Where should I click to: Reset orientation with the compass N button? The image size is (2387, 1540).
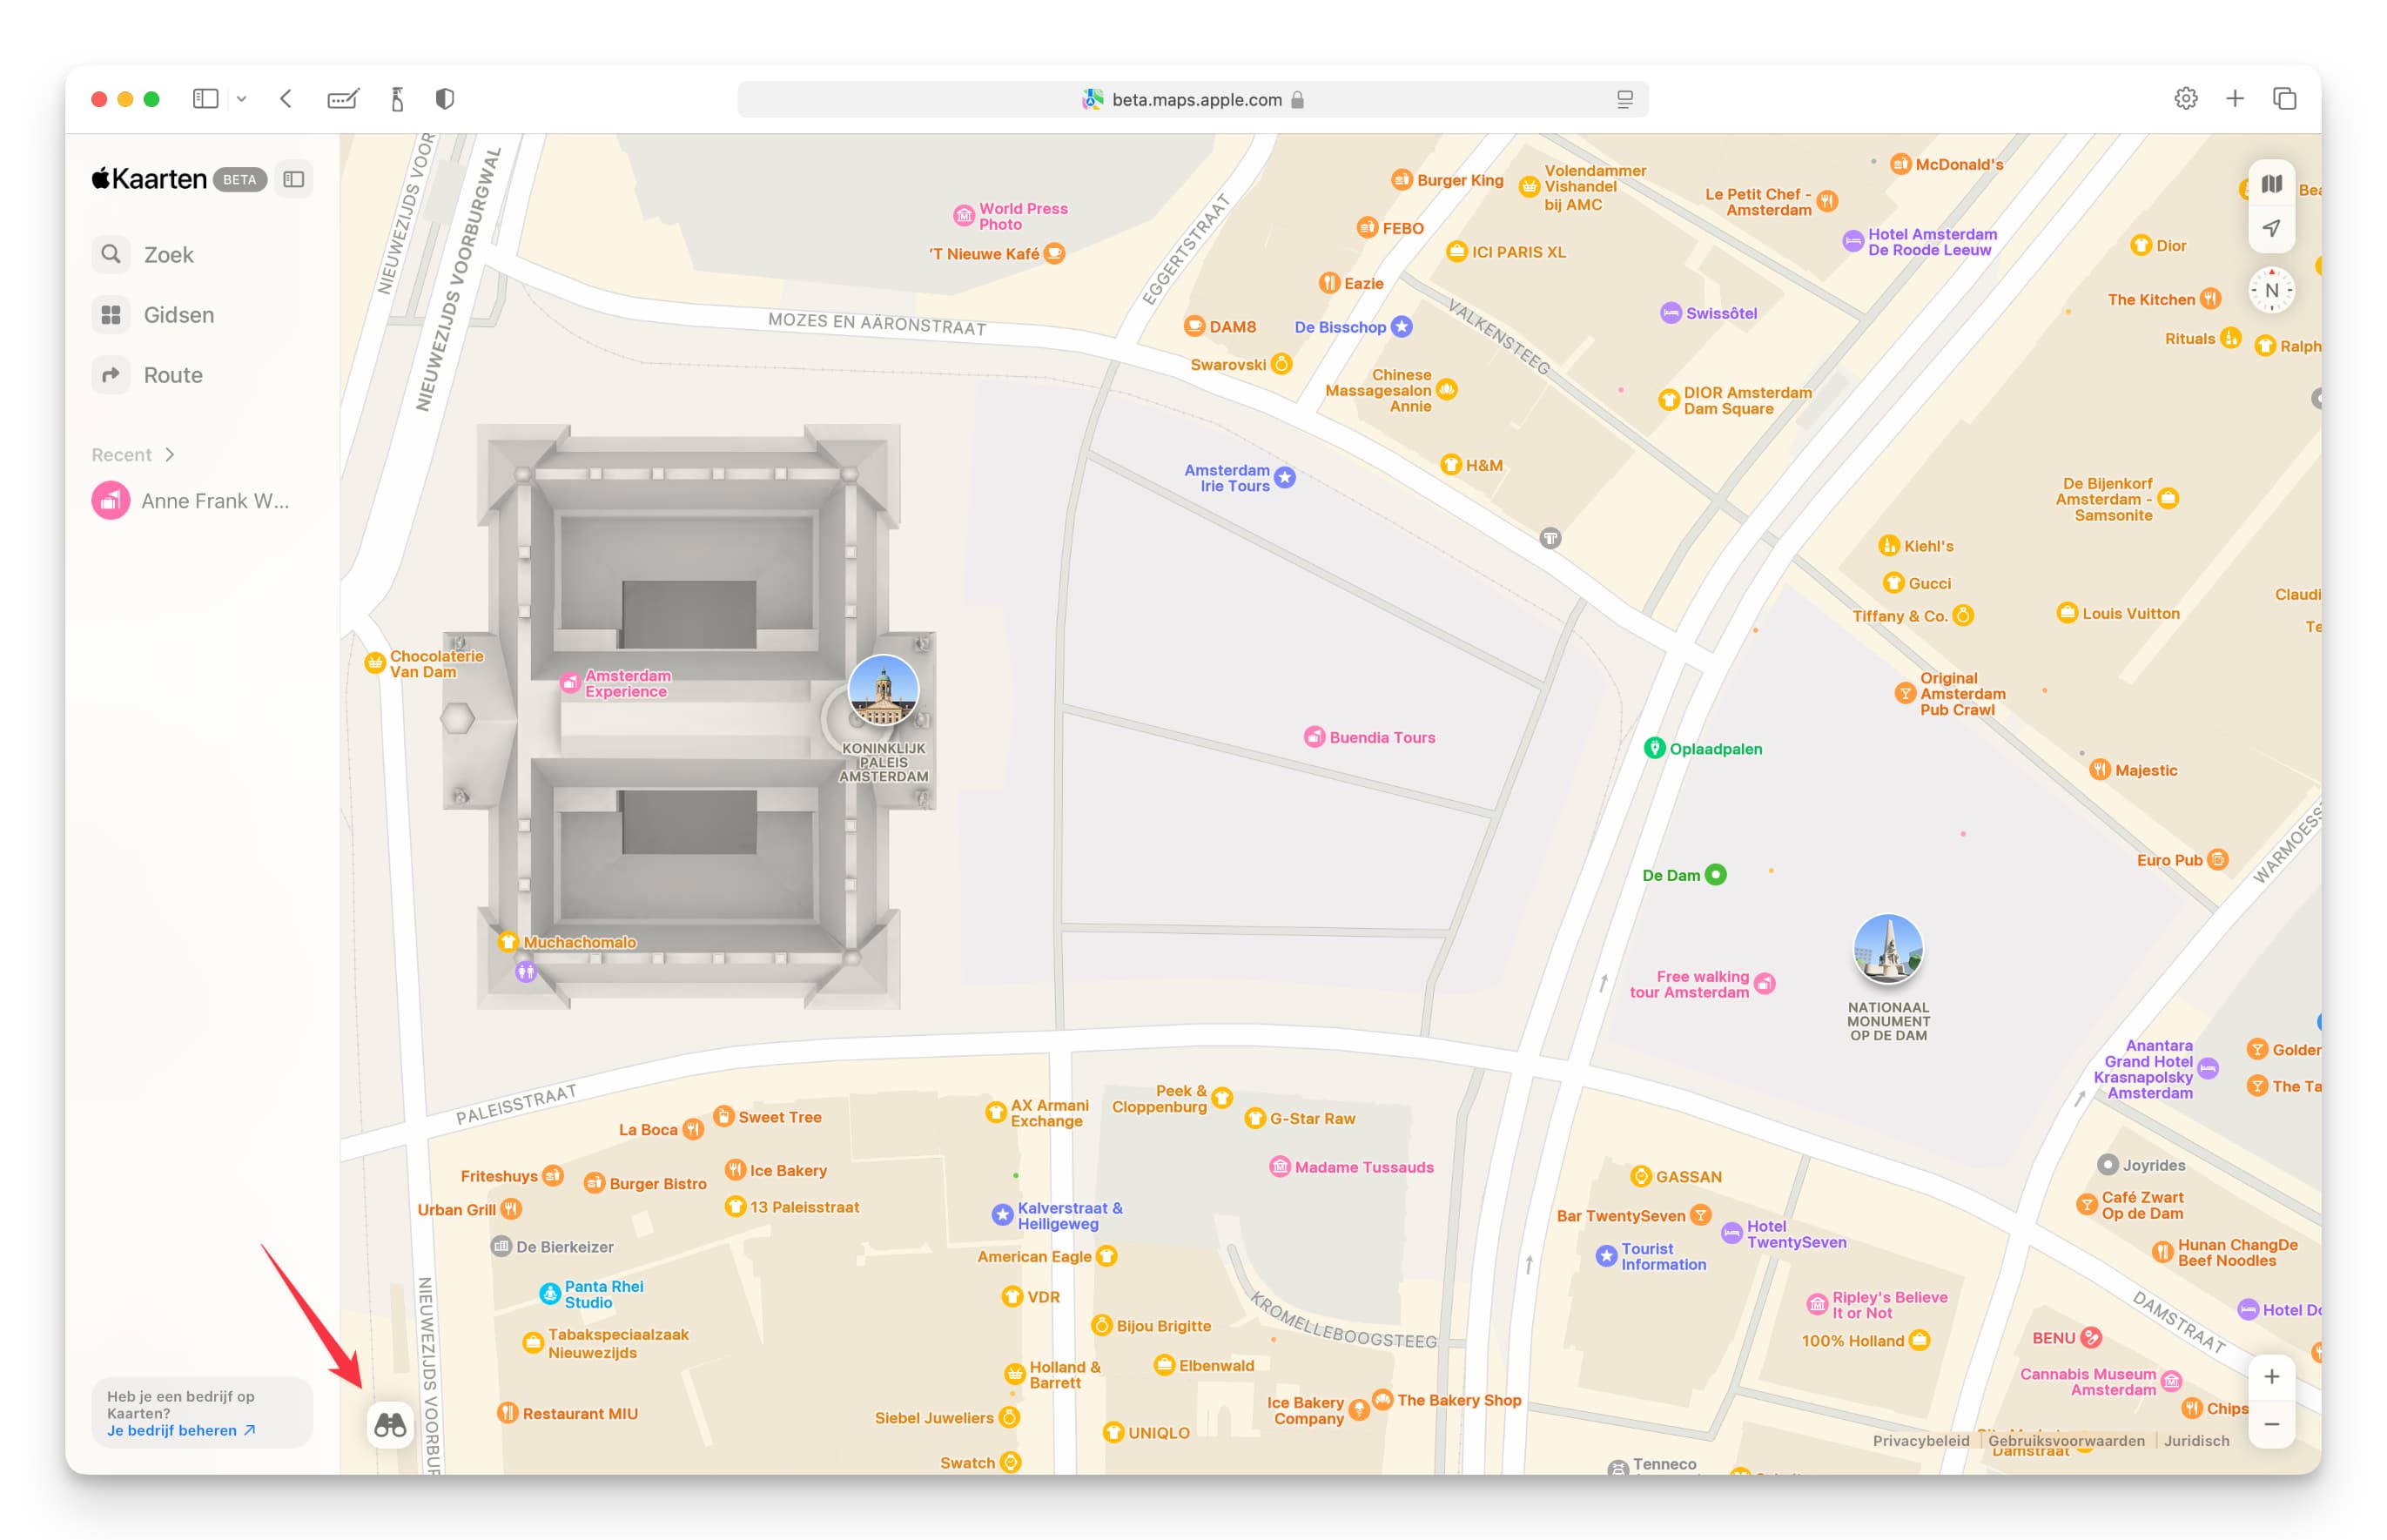click(x=2271, y=291)
